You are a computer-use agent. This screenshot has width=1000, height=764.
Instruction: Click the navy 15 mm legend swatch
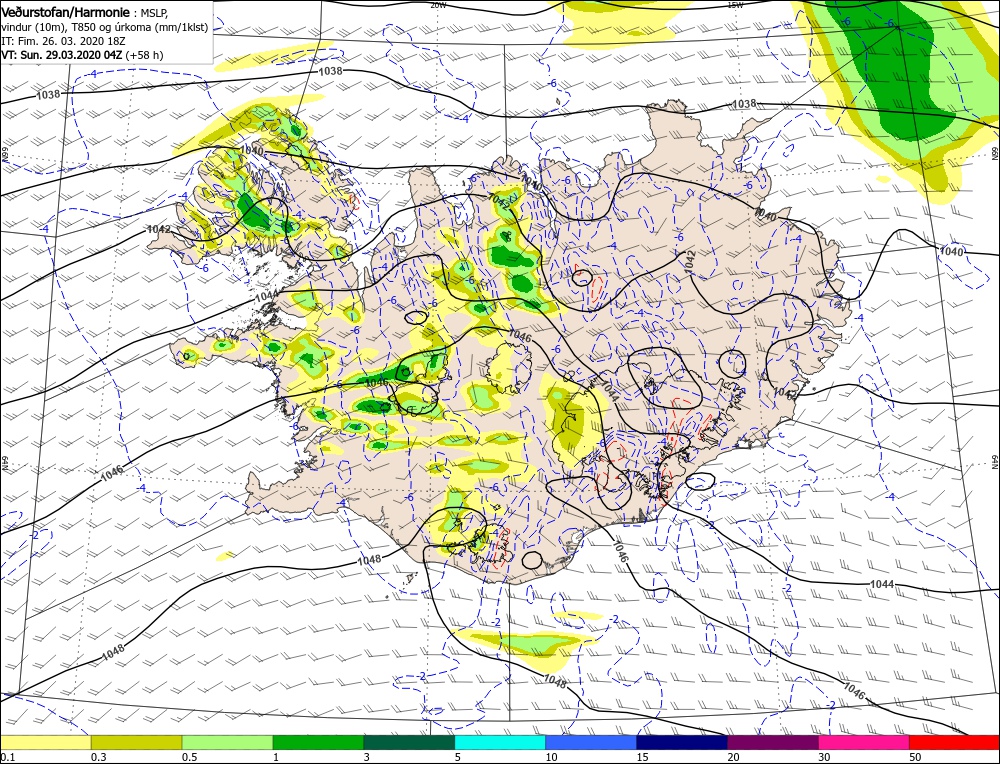(x=682, y=742)
